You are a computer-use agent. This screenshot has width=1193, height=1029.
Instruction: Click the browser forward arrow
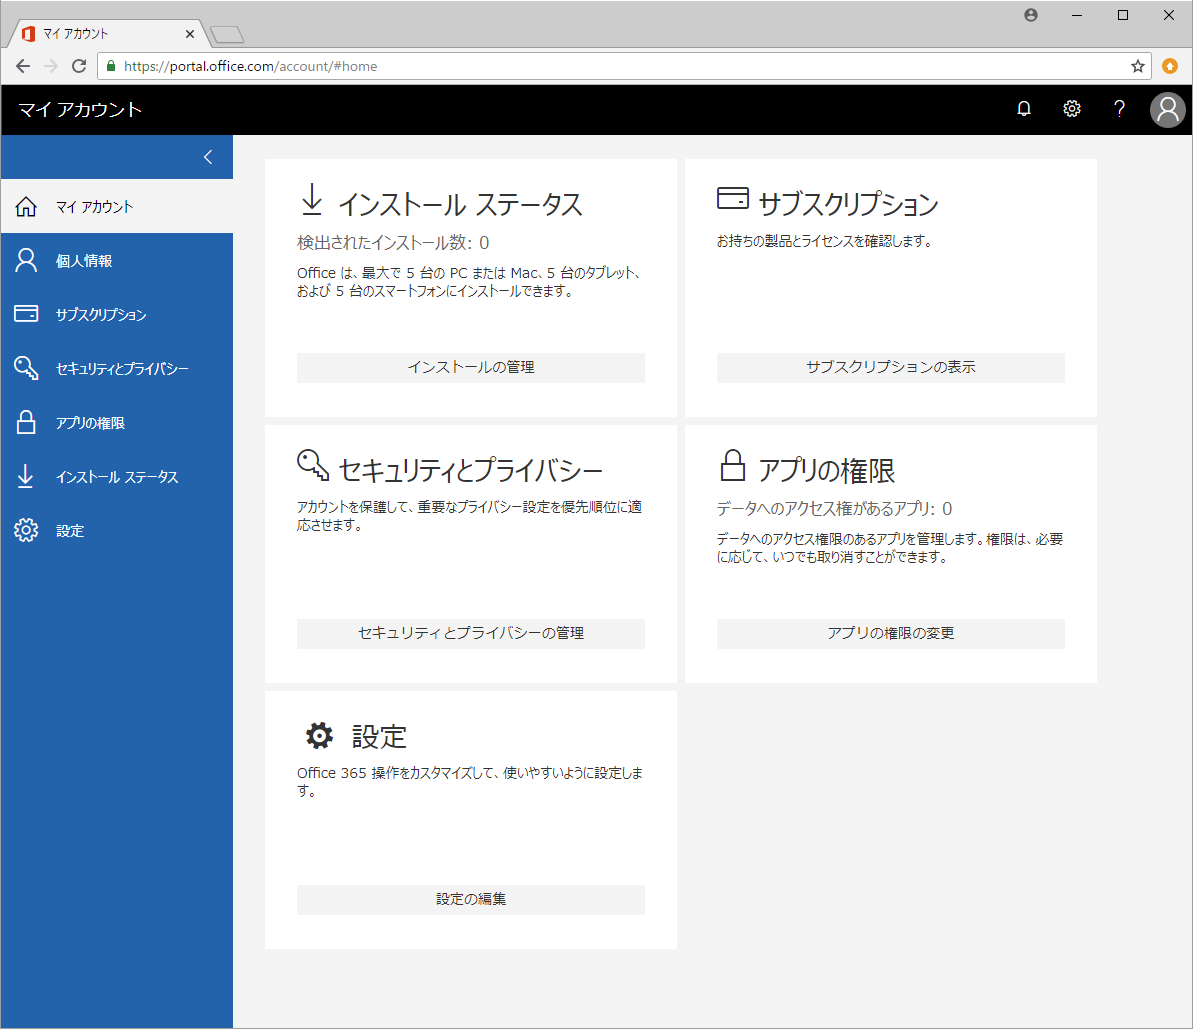tap(51, 66)
